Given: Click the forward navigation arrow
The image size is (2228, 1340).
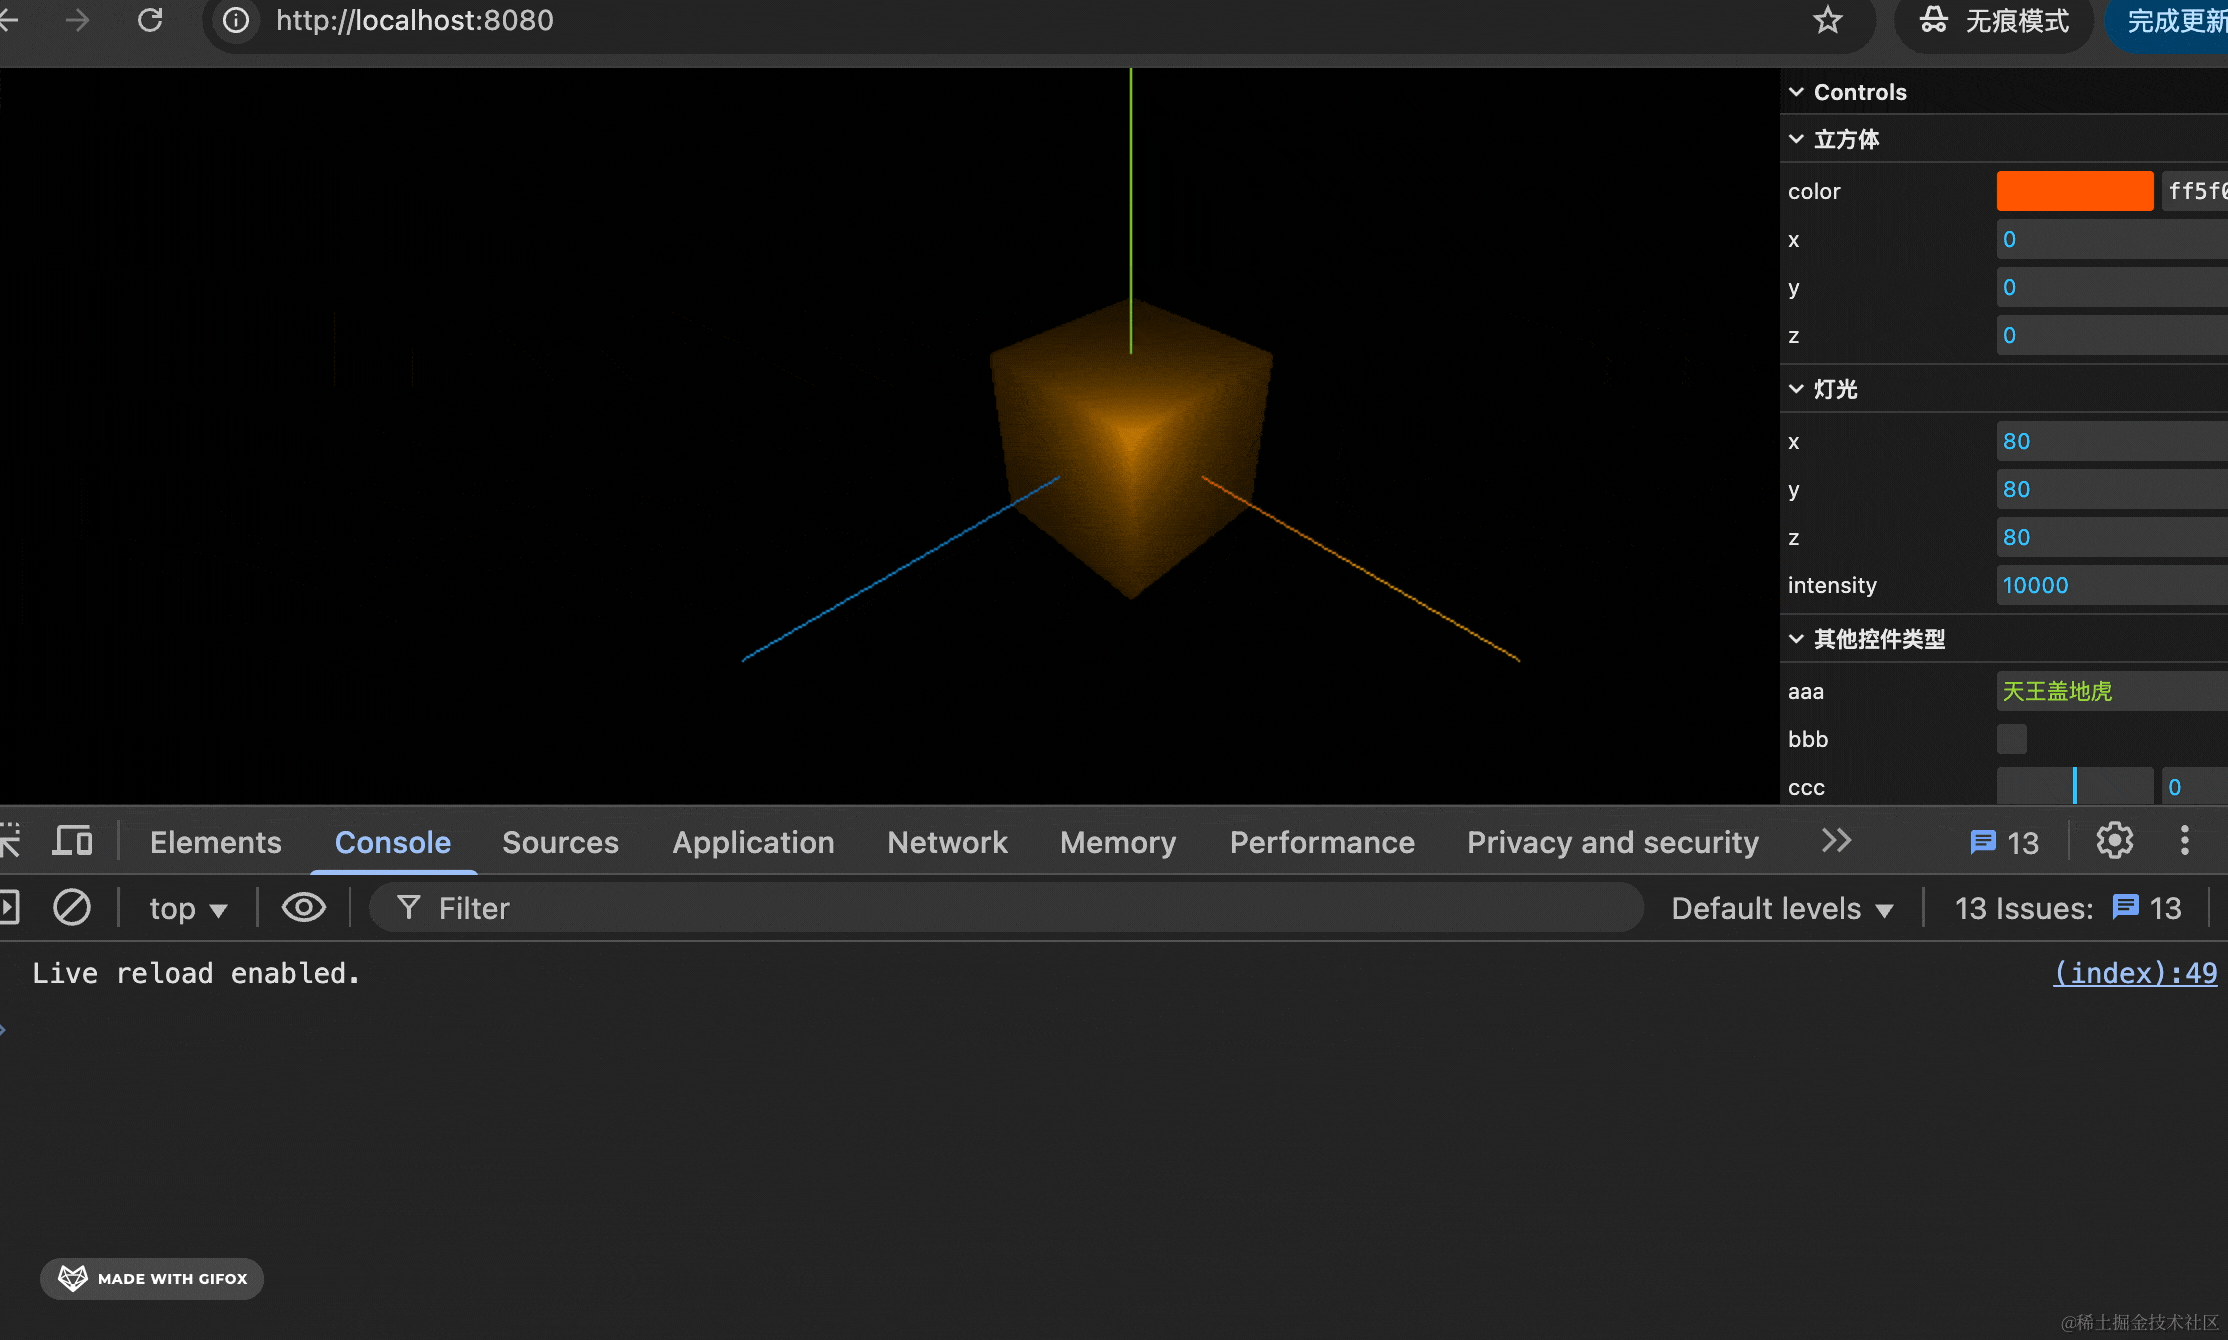Looking at the screenshot, I should click(77, 20).
